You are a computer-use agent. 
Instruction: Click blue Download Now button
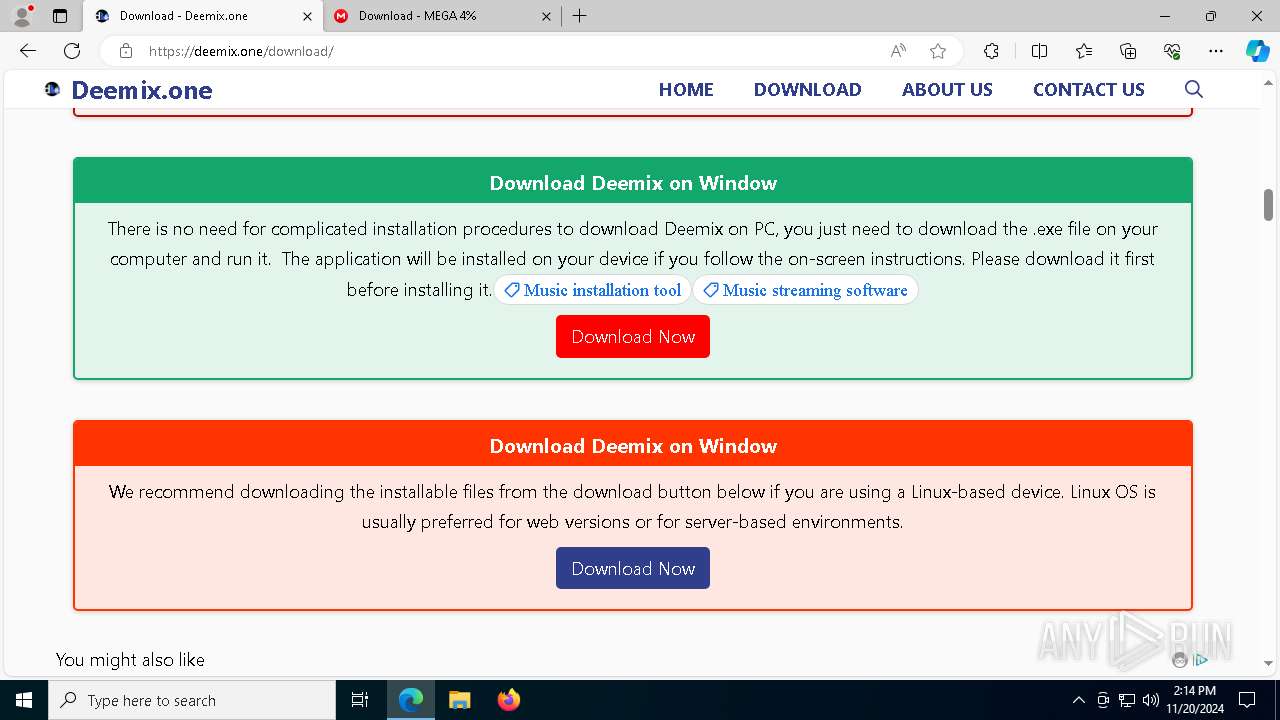[x=633, y=568]
